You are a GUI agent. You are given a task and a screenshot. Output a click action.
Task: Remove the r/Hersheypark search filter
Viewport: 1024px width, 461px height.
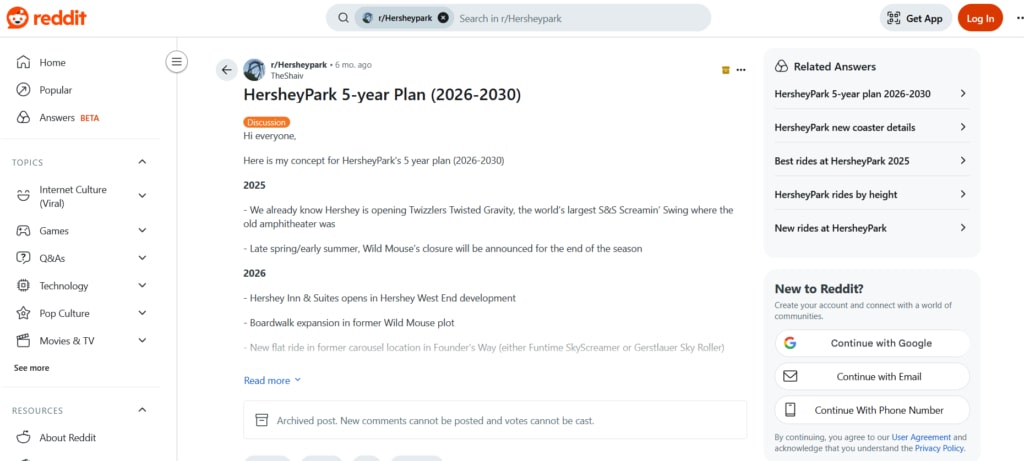[x=443, y=18]
